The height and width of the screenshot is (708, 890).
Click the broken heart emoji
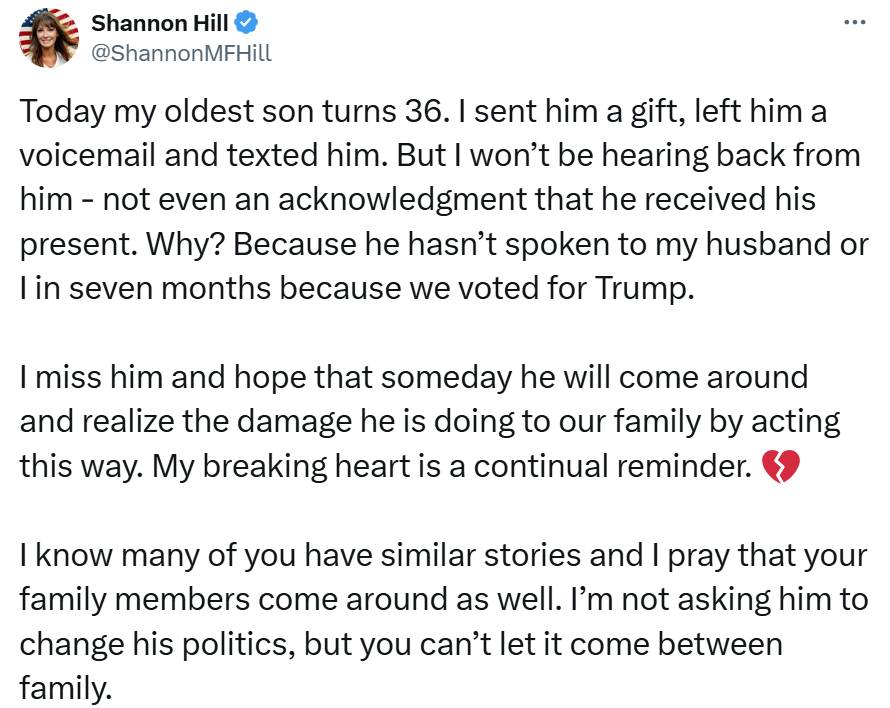pos(780,466)
